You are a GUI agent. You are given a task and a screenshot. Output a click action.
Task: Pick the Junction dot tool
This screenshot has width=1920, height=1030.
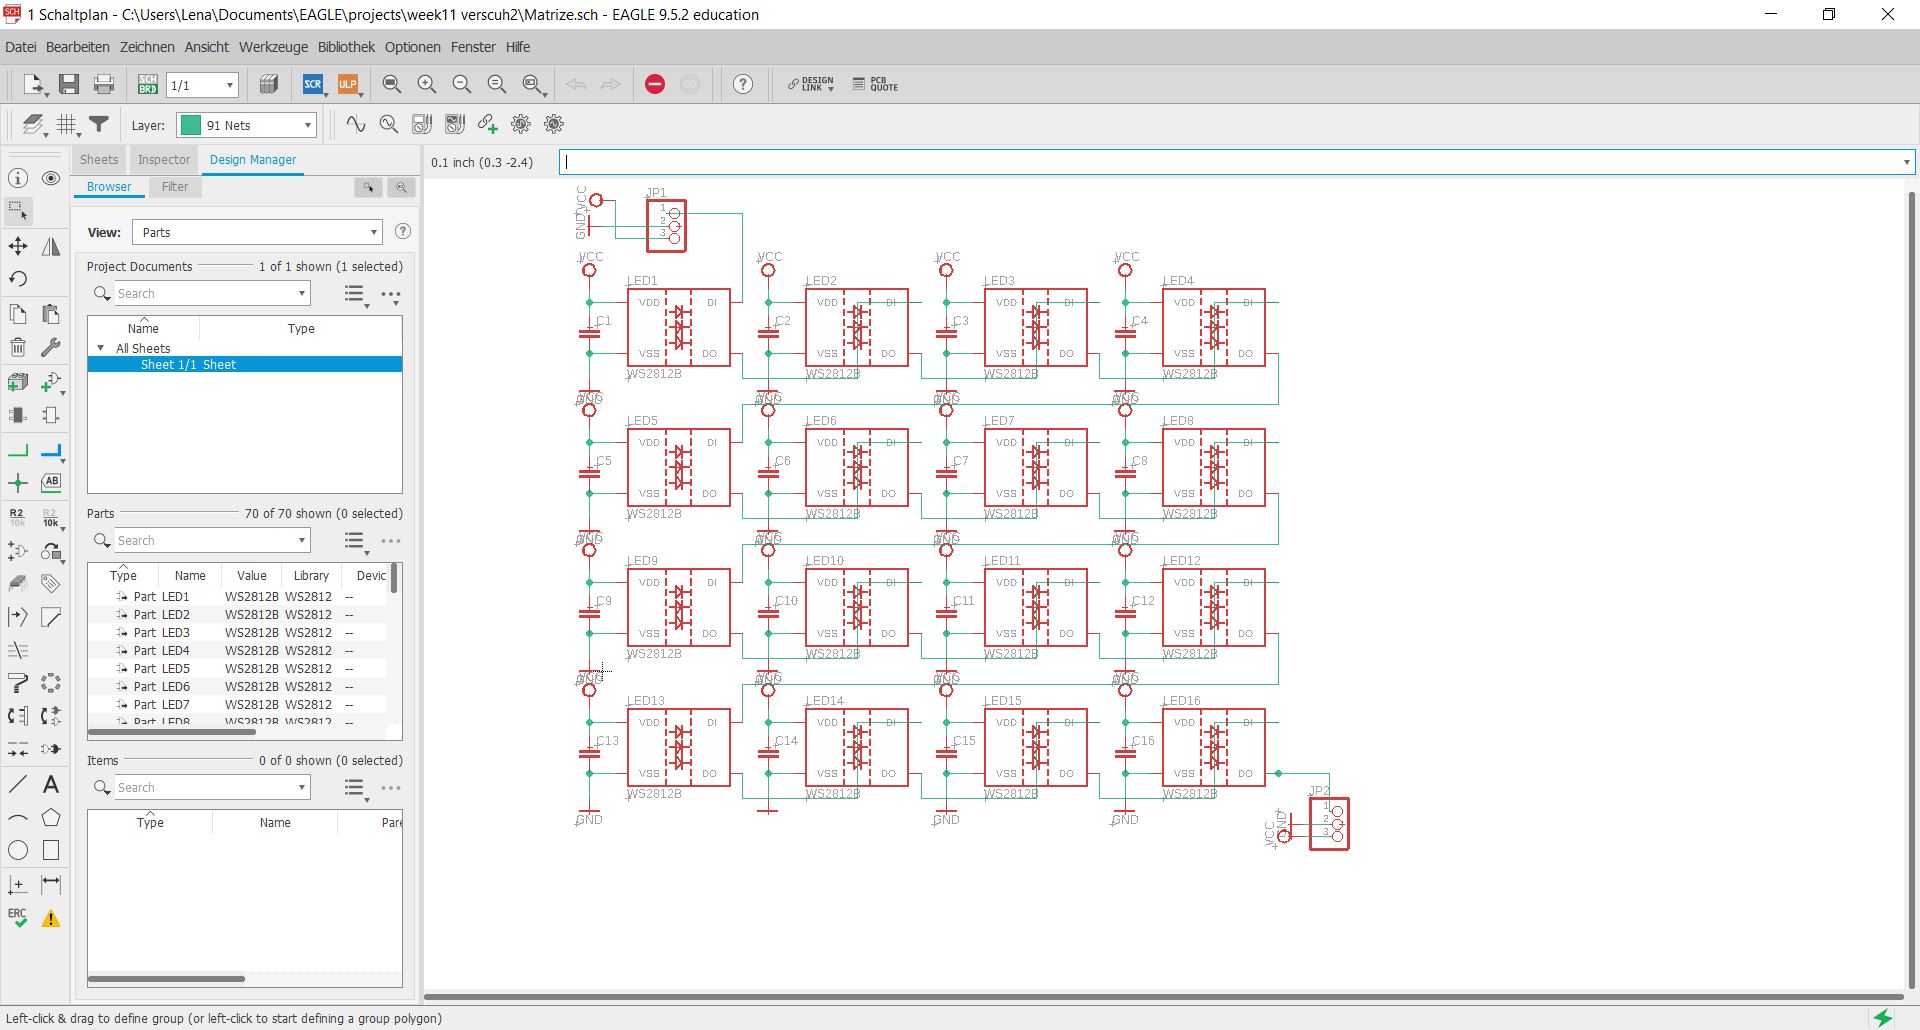[x=18, y=483]
